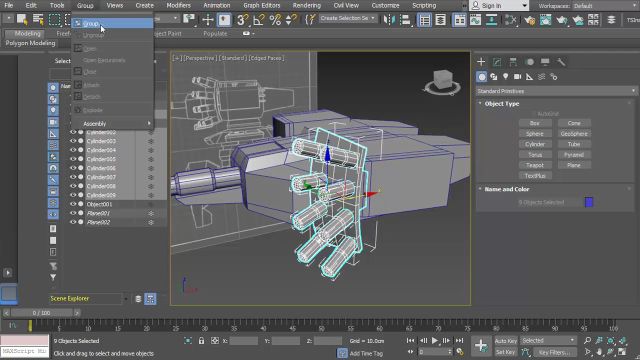Click the Align tool icon
Screen dimensions: 640x360
[405, 19]
